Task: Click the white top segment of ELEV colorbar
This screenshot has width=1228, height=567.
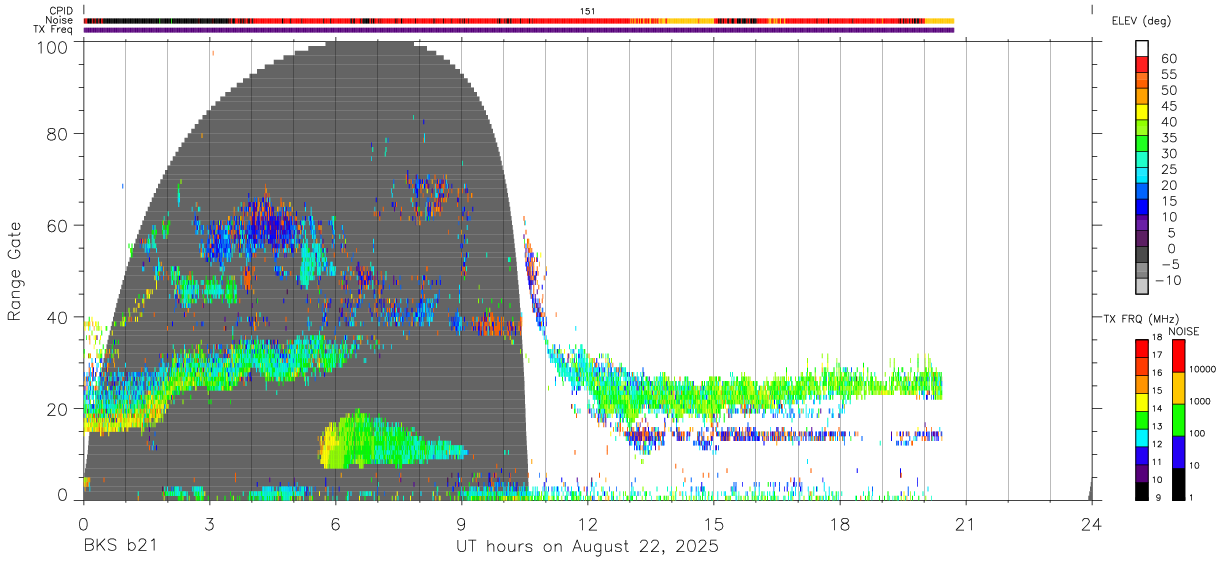Action: tap(1142, 48)
